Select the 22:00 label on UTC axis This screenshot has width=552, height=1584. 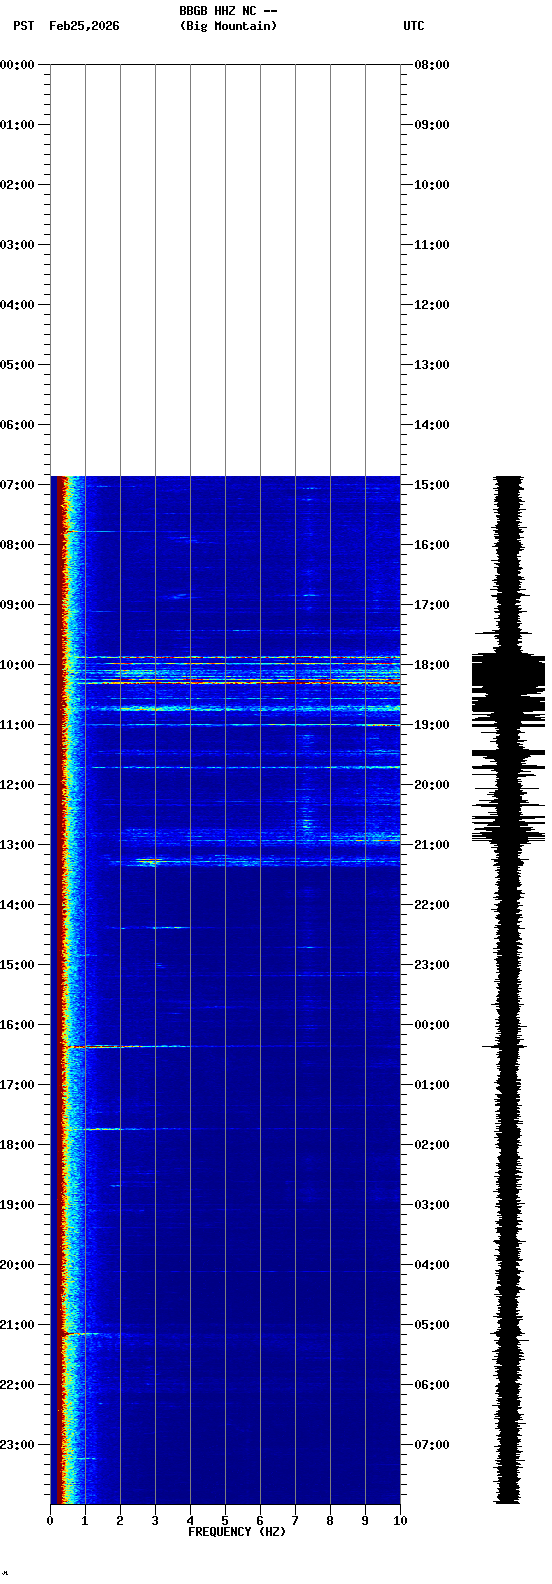point(432,905)
